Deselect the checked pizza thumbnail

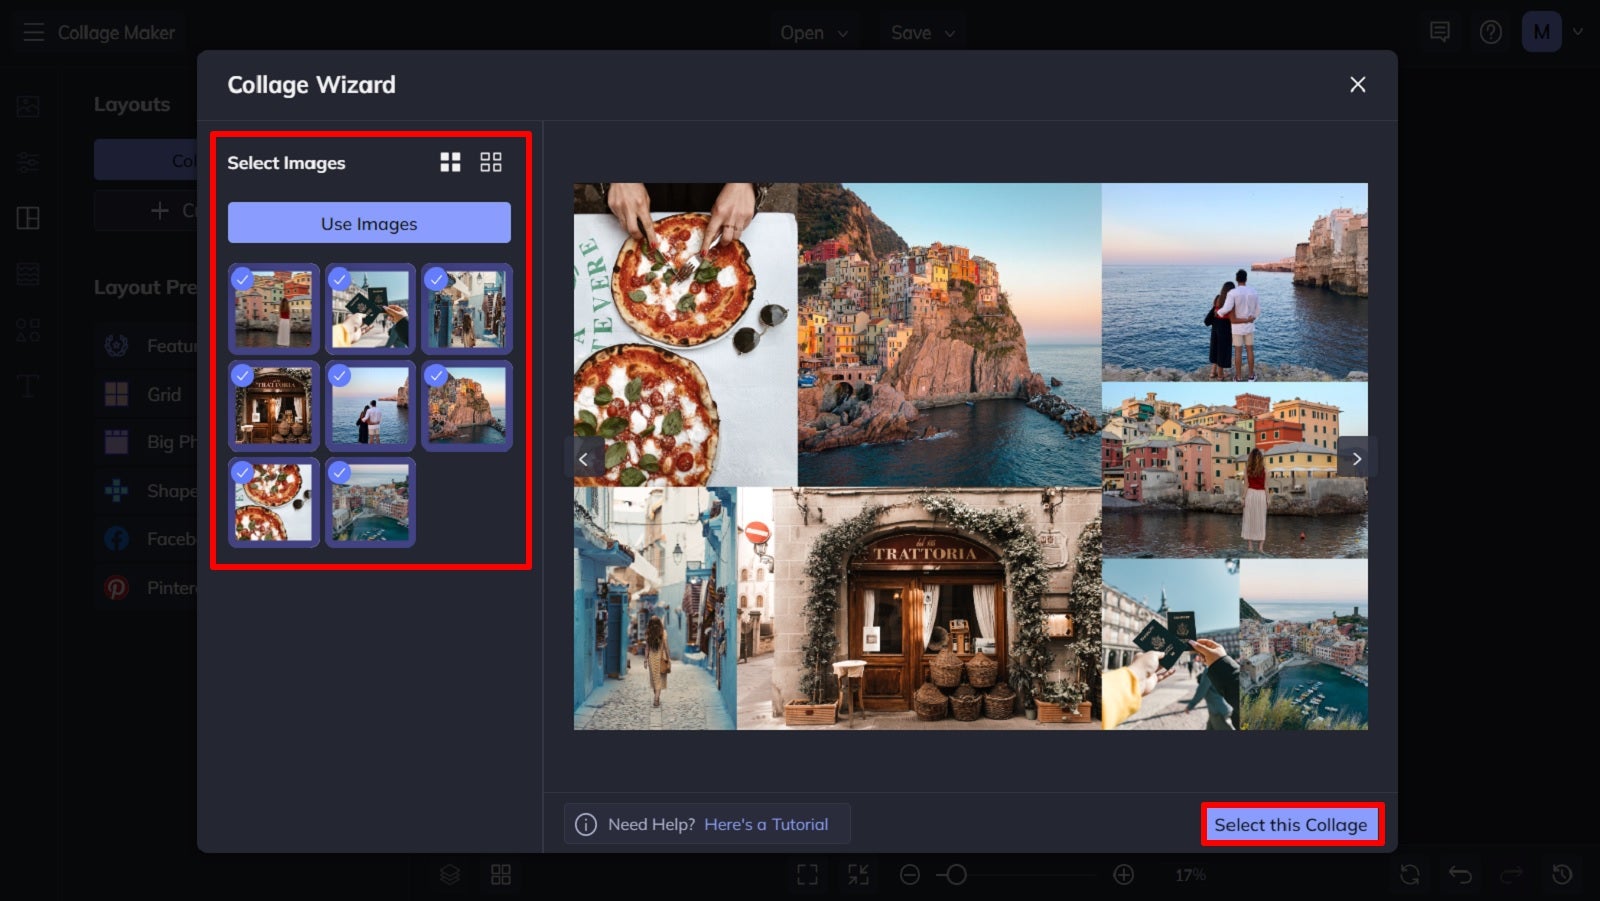[x=273, y=503]
